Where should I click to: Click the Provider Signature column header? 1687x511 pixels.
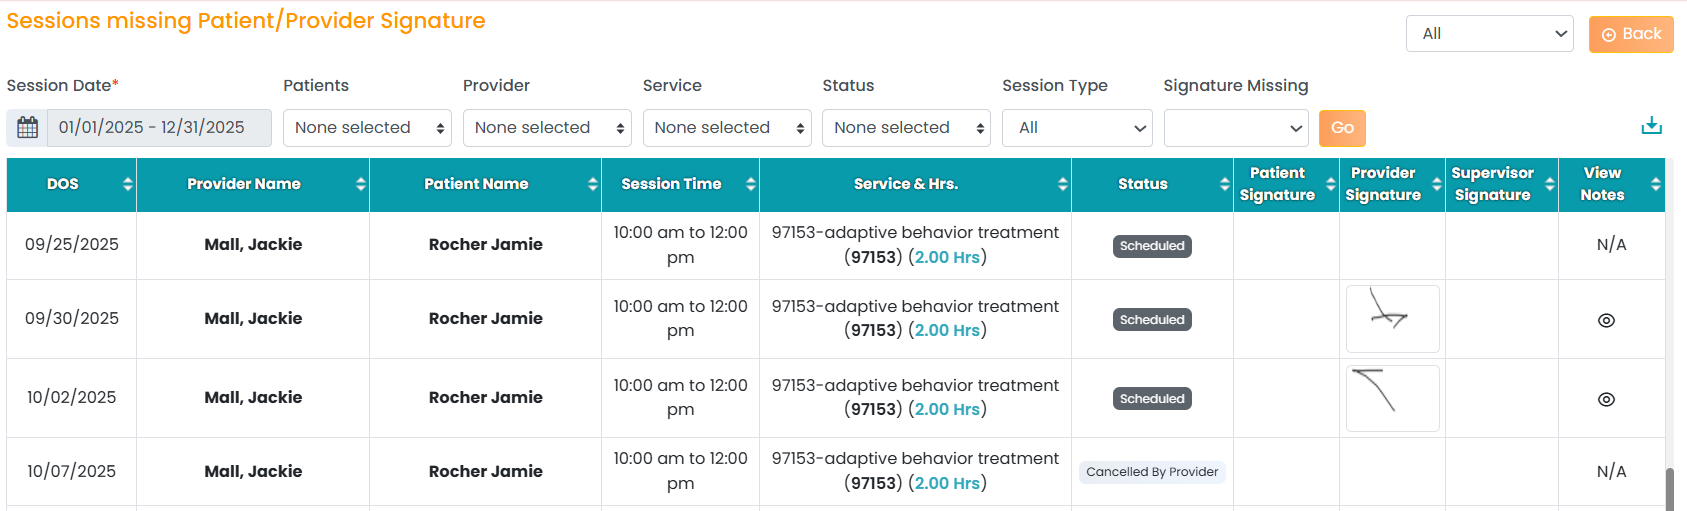click(1383, 184)
